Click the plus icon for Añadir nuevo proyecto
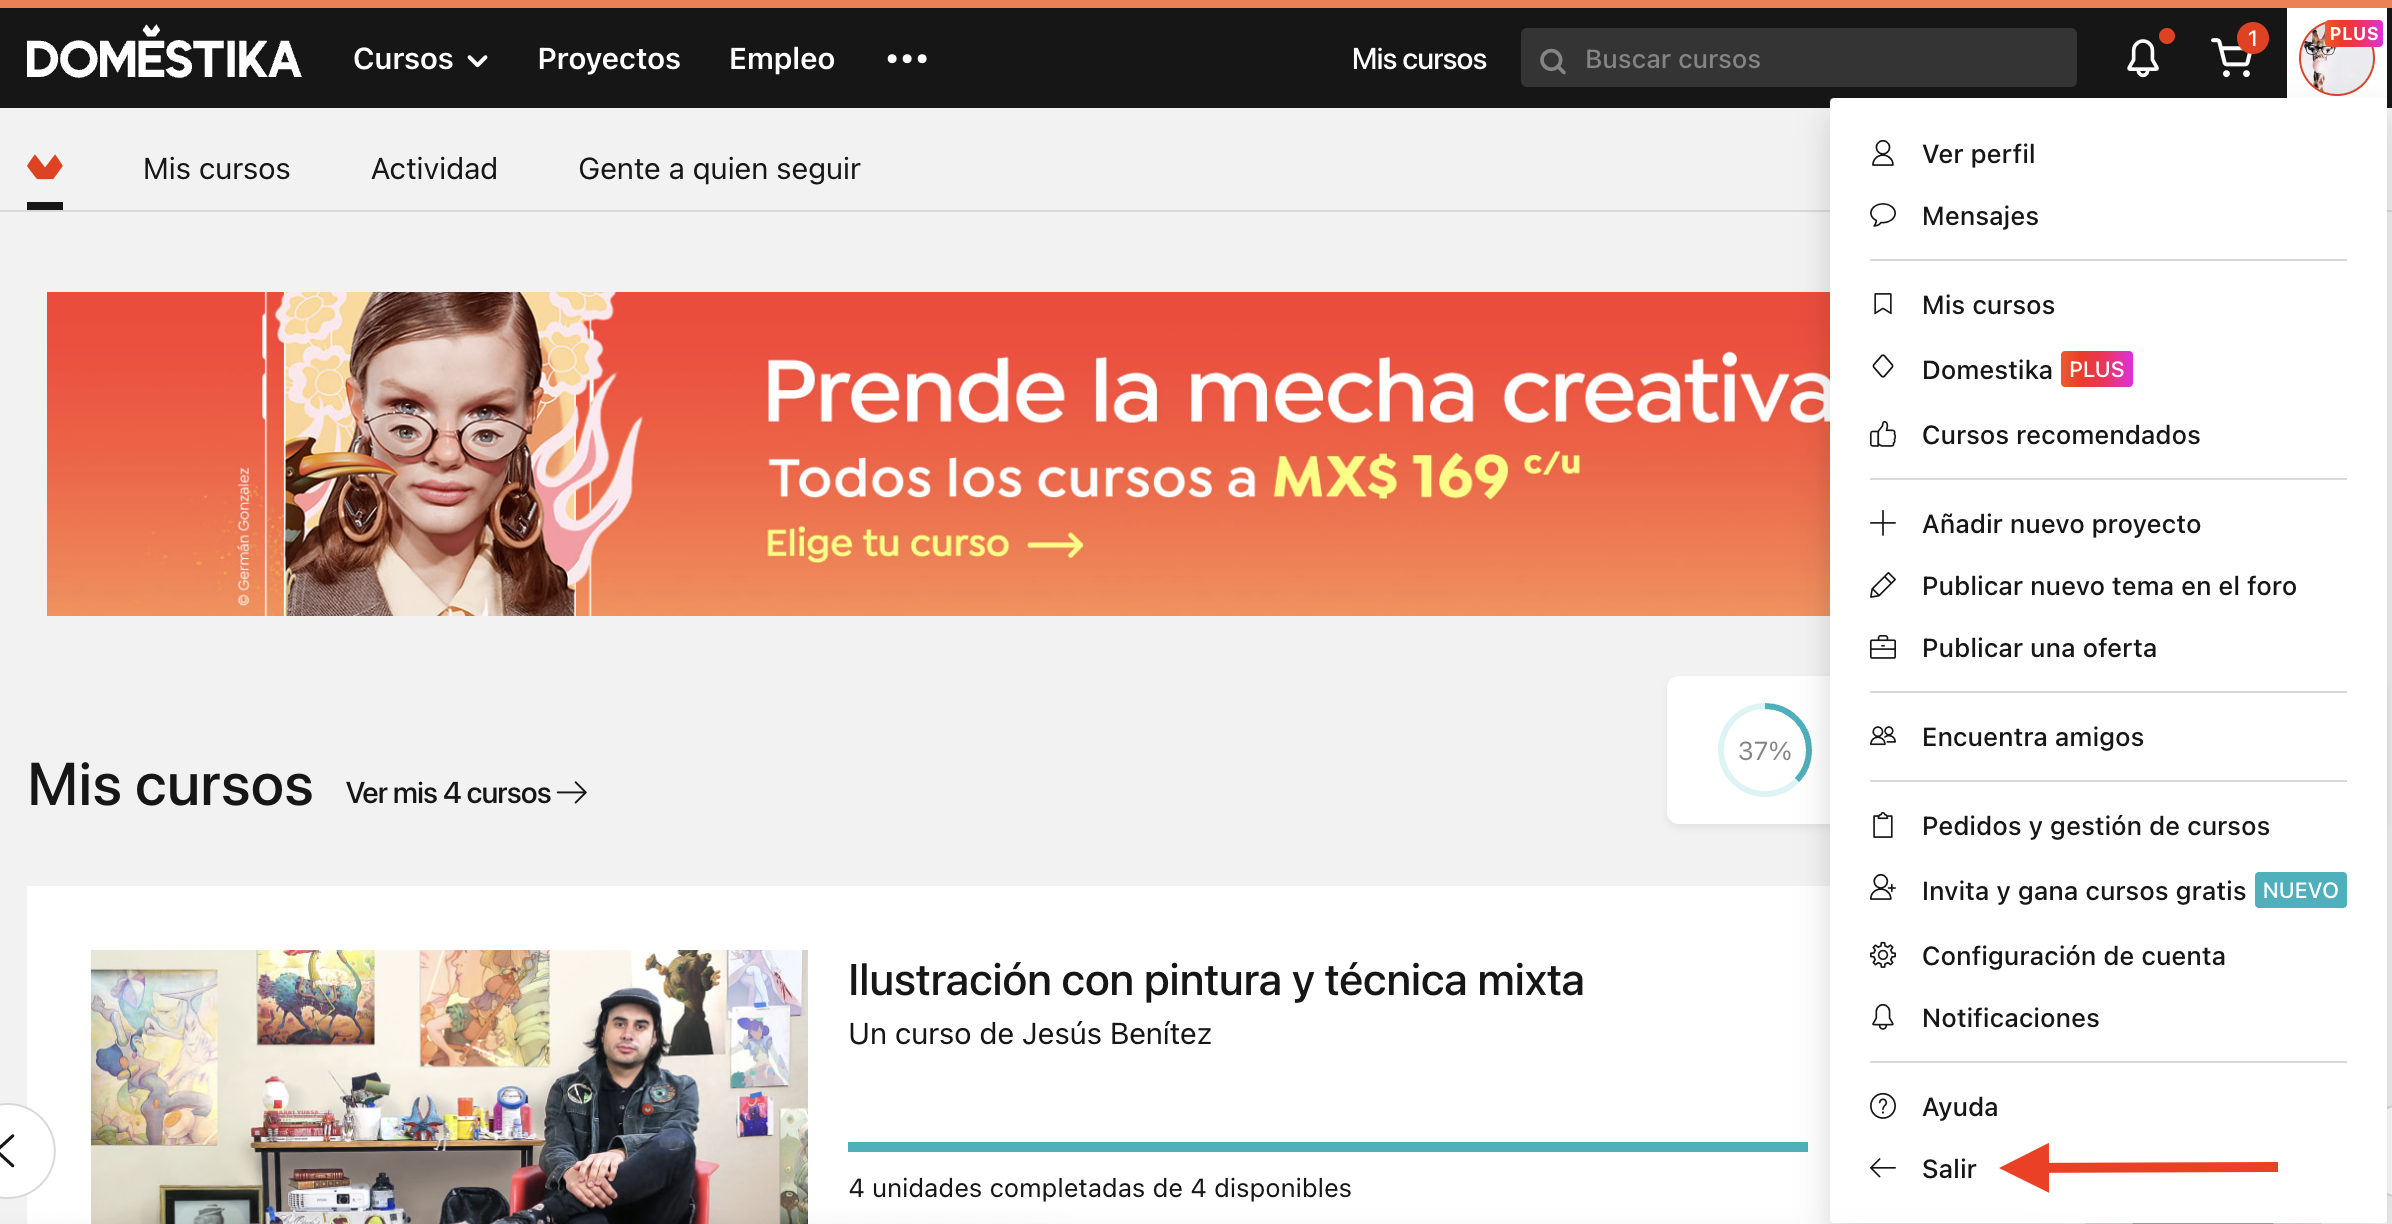2392x1224 pixels. (x=1883, y=523)
